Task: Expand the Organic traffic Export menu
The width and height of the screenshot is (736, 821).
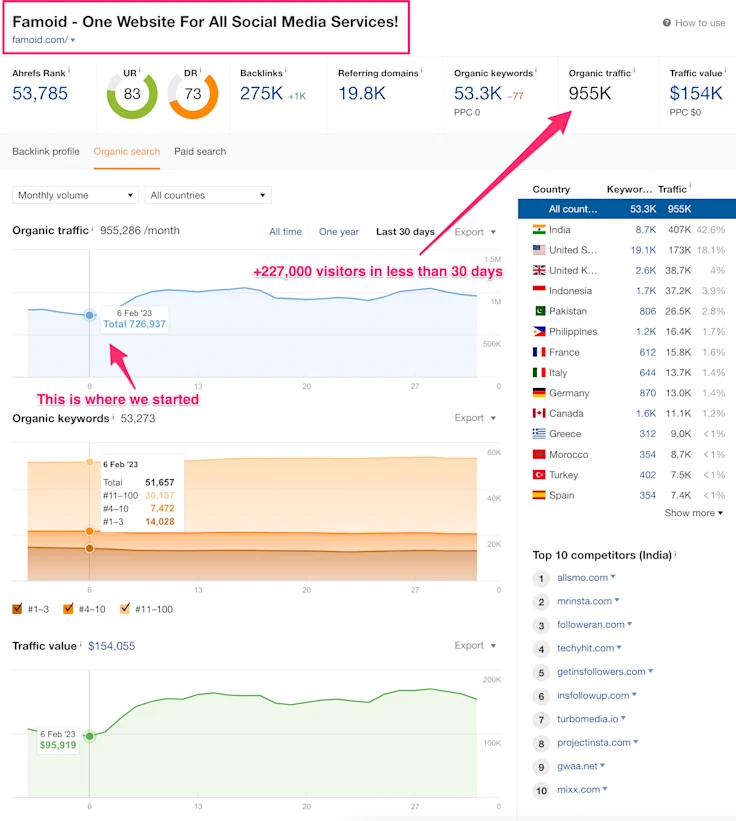Action: pyautogui.click(x=475, y=232)
